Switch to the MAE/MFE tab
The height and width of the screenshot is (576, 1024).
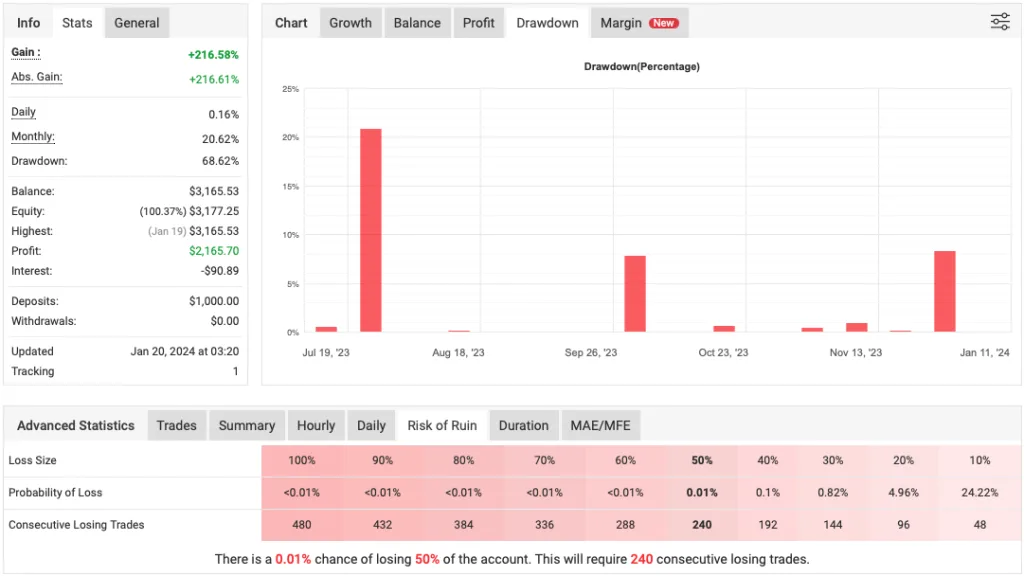coord(601,425)
